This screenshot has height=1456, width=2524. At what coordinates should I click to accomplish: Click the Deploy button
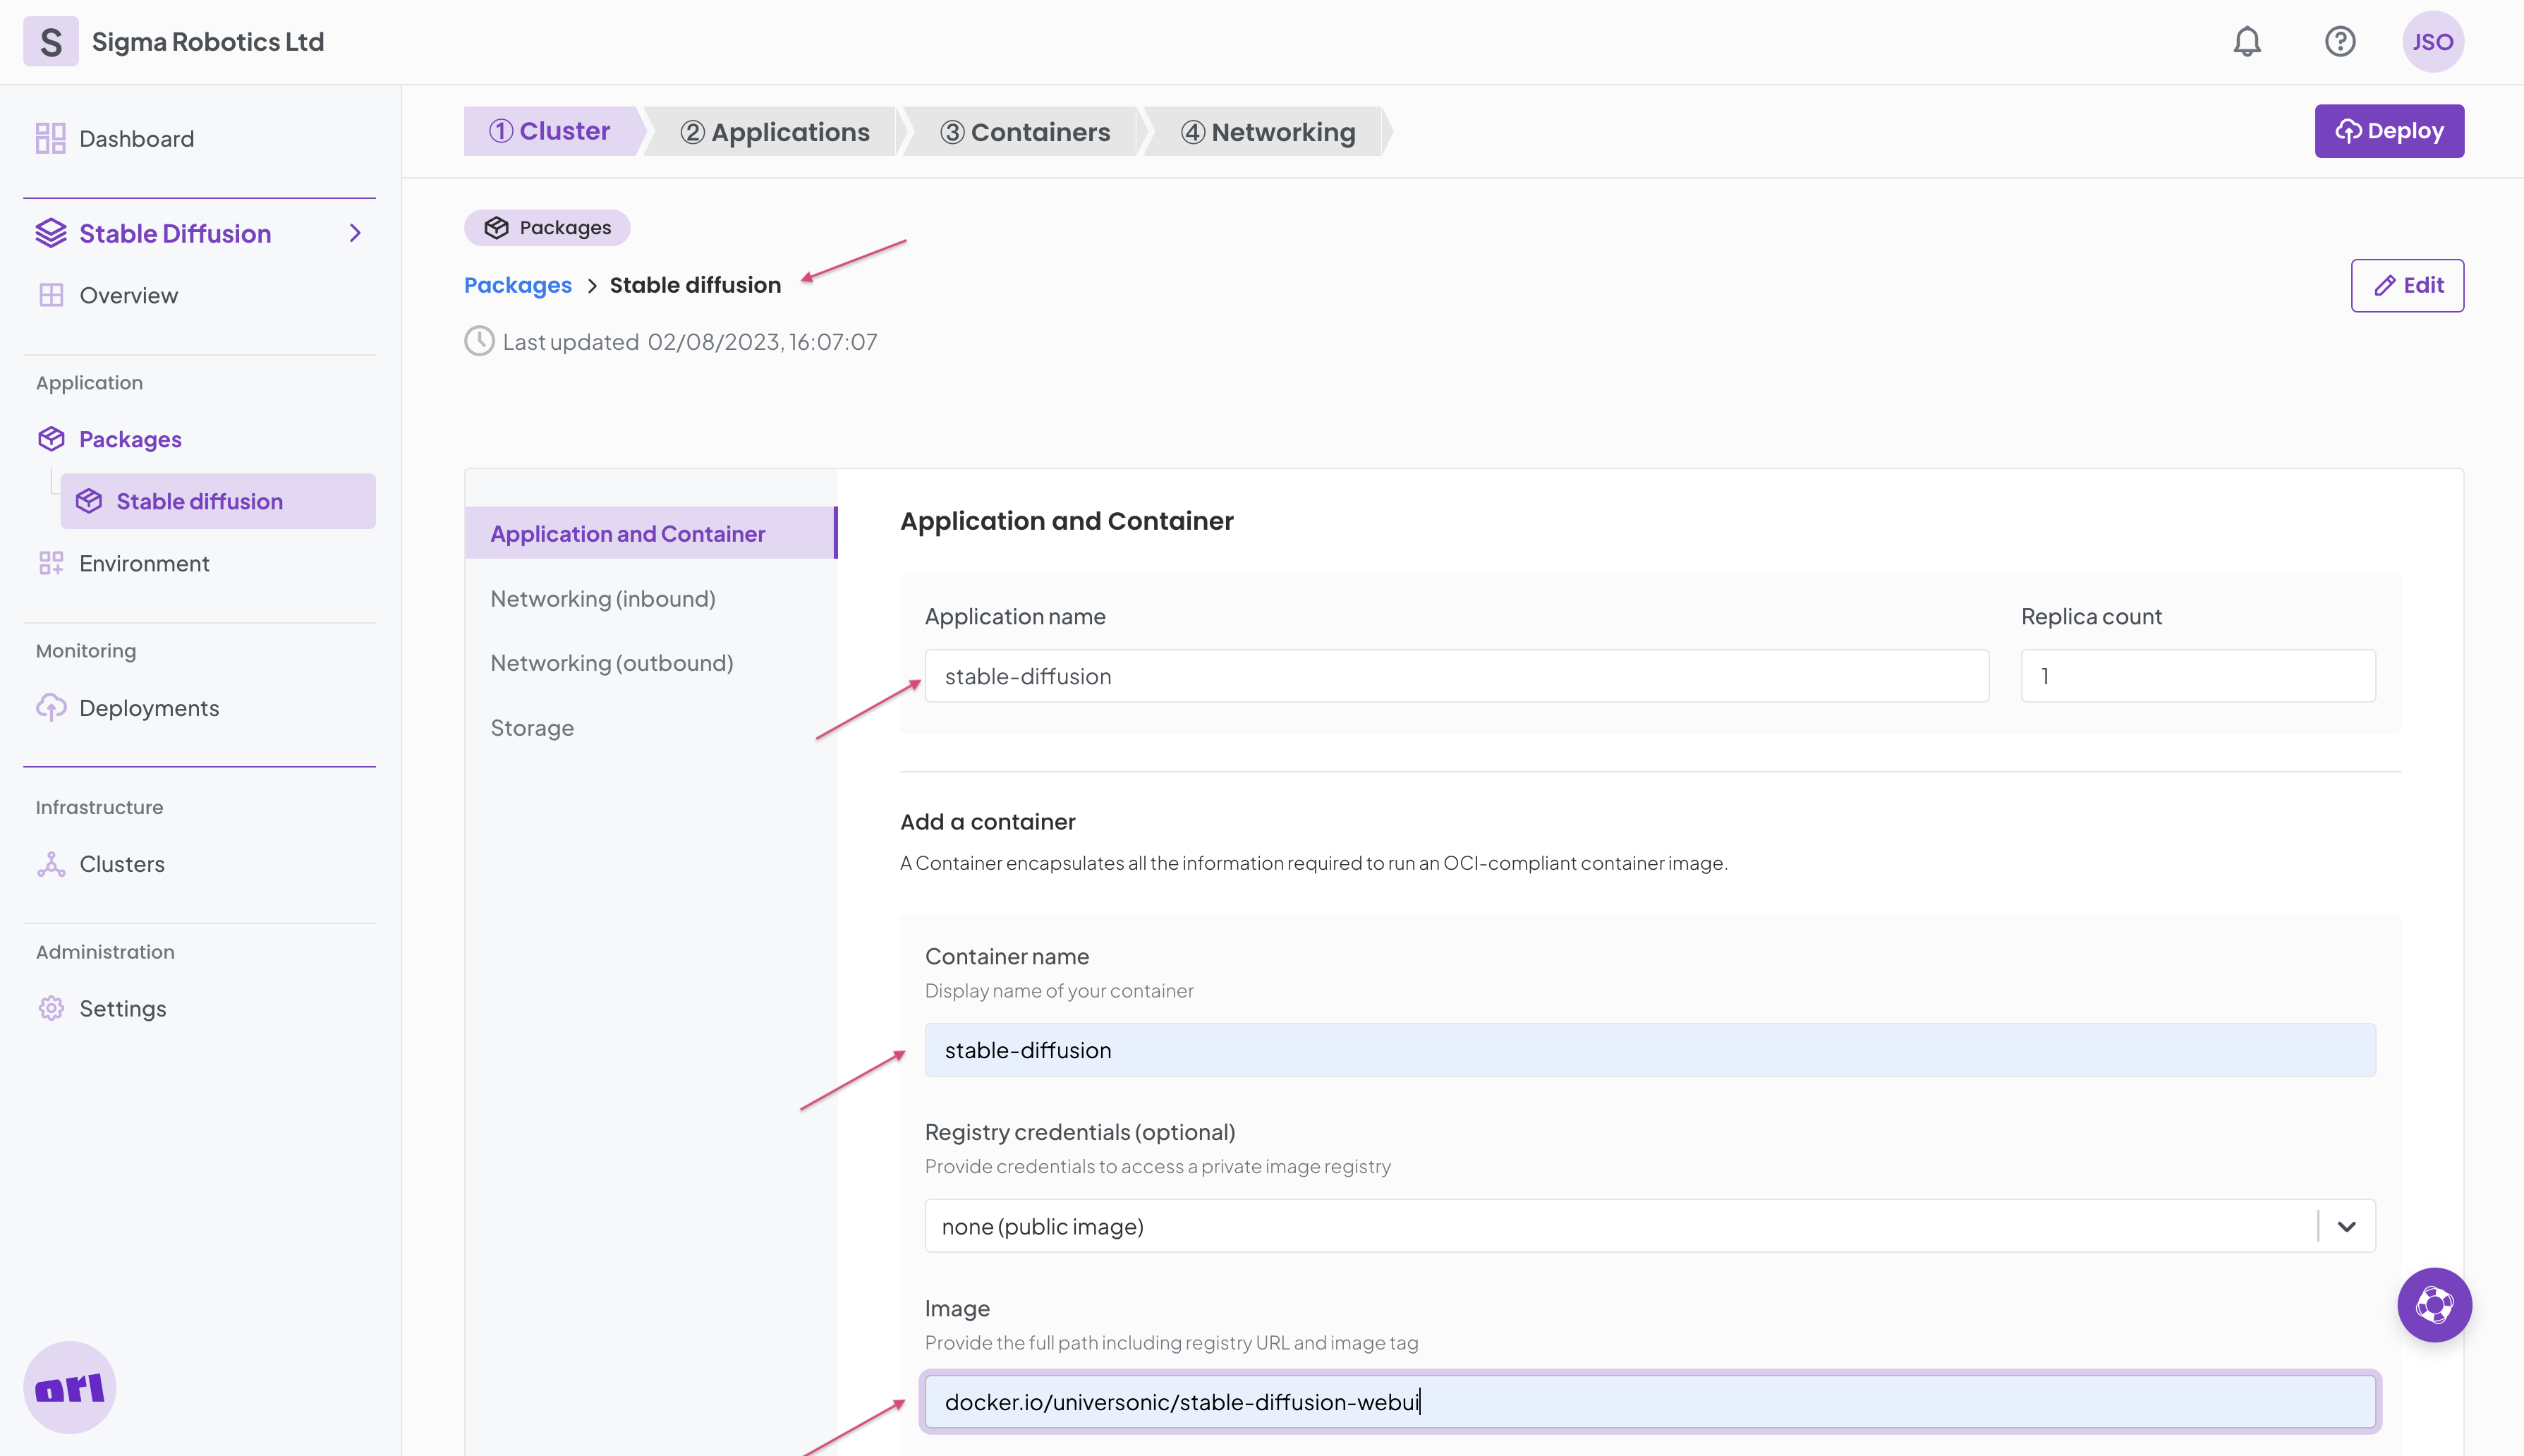[2389, 131]
